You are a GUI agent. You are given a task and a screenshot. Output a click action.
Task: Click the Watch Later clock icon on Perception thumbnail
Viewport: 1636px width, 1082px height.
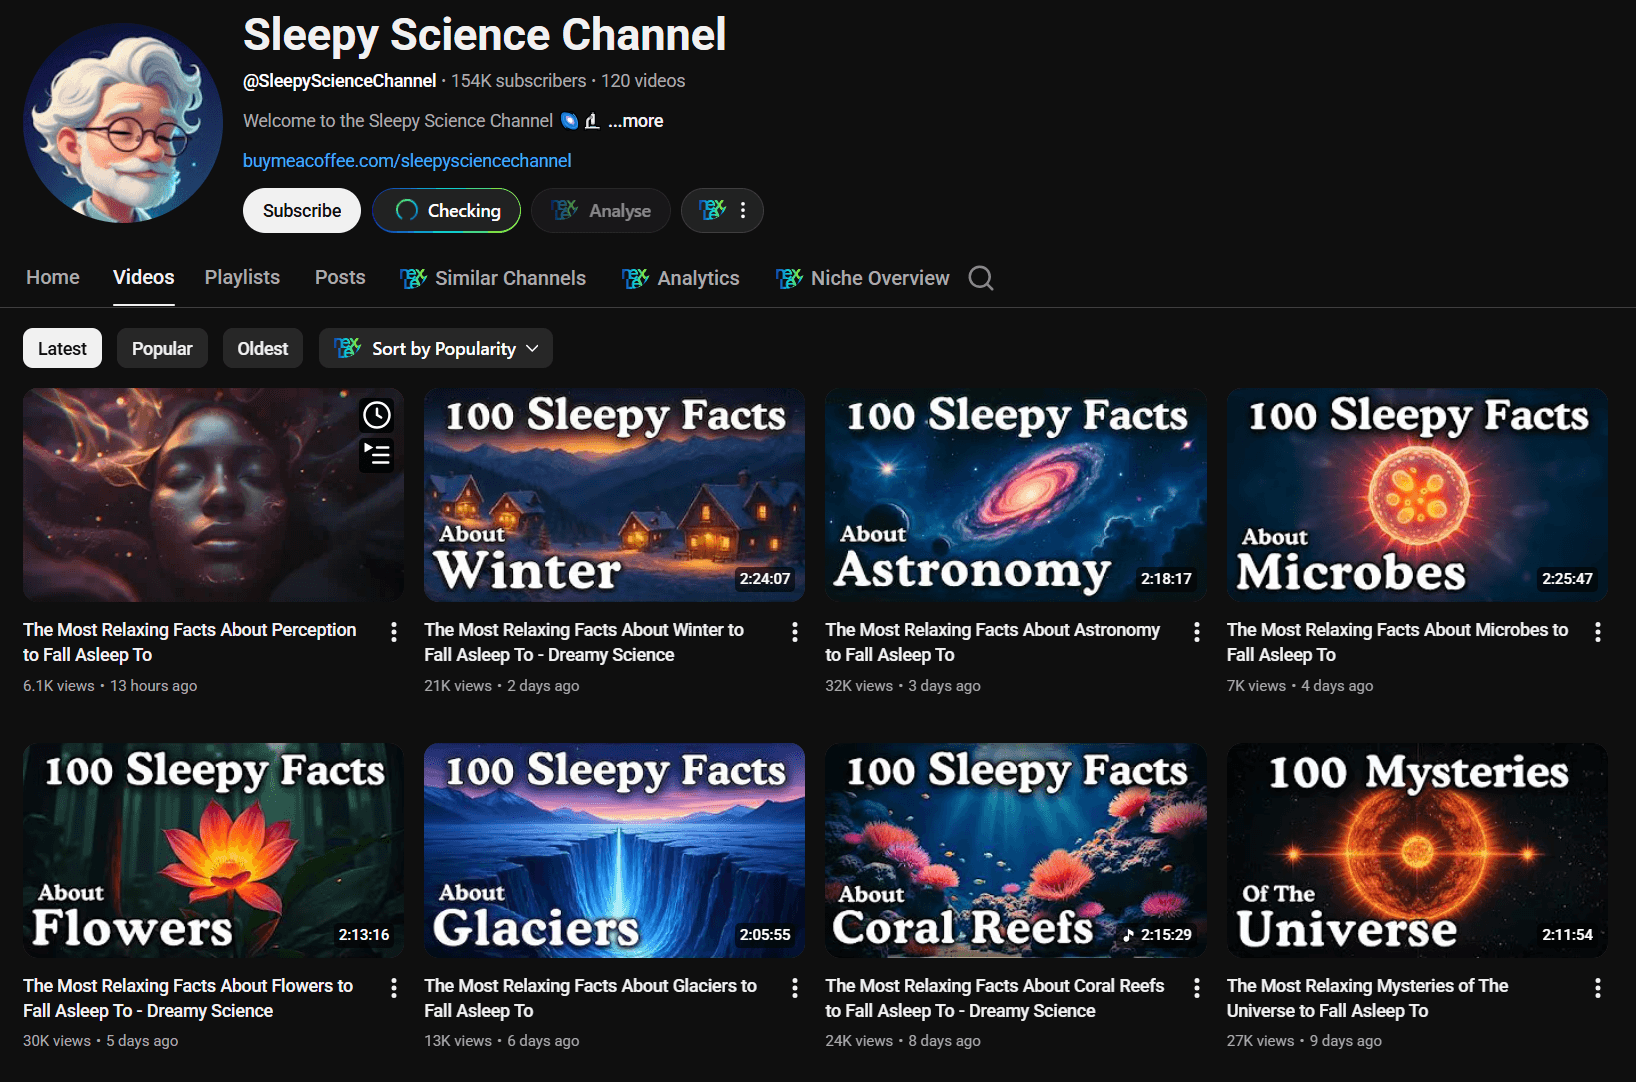377,415
